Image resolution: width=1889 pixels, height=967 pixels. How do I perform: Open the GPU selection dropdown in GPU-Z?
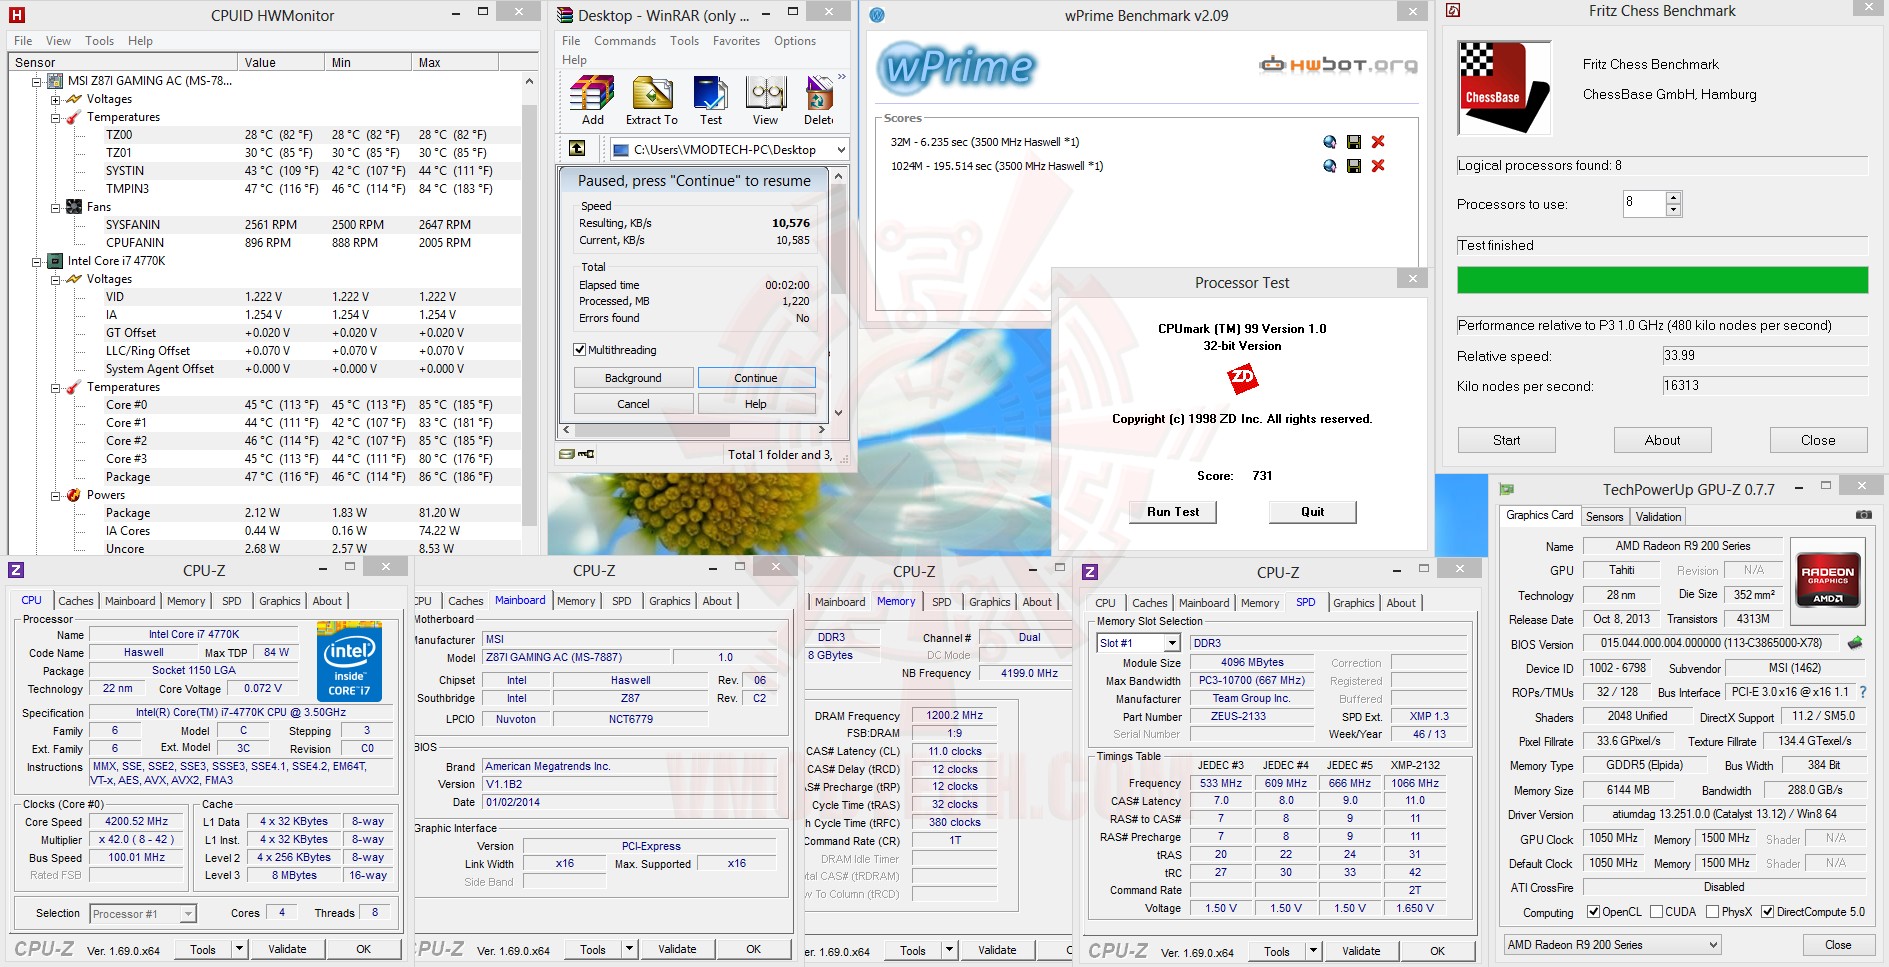[1713, 945]
